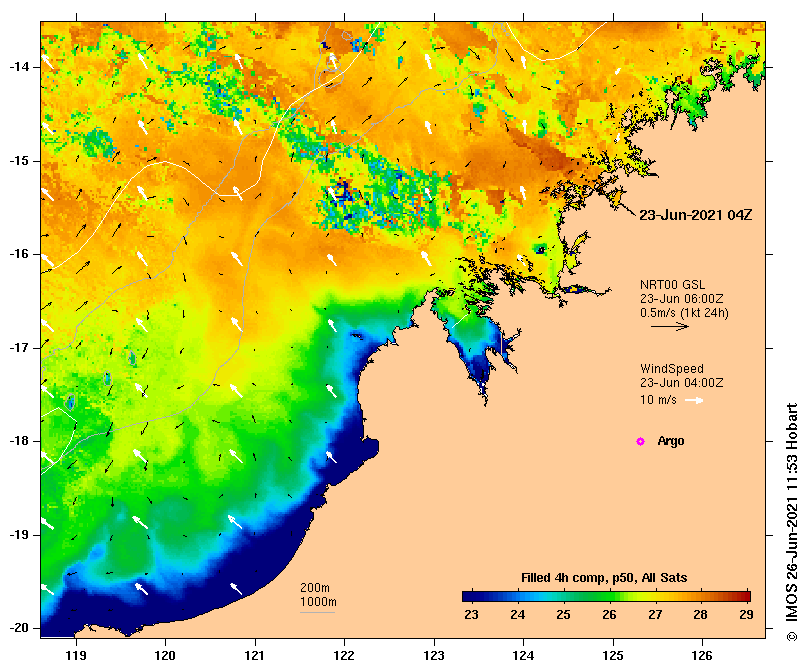
Task: Click 'Filled 4h comp, p50, All Sats' title
Action: pyautogui.click(x=604, y=578)
